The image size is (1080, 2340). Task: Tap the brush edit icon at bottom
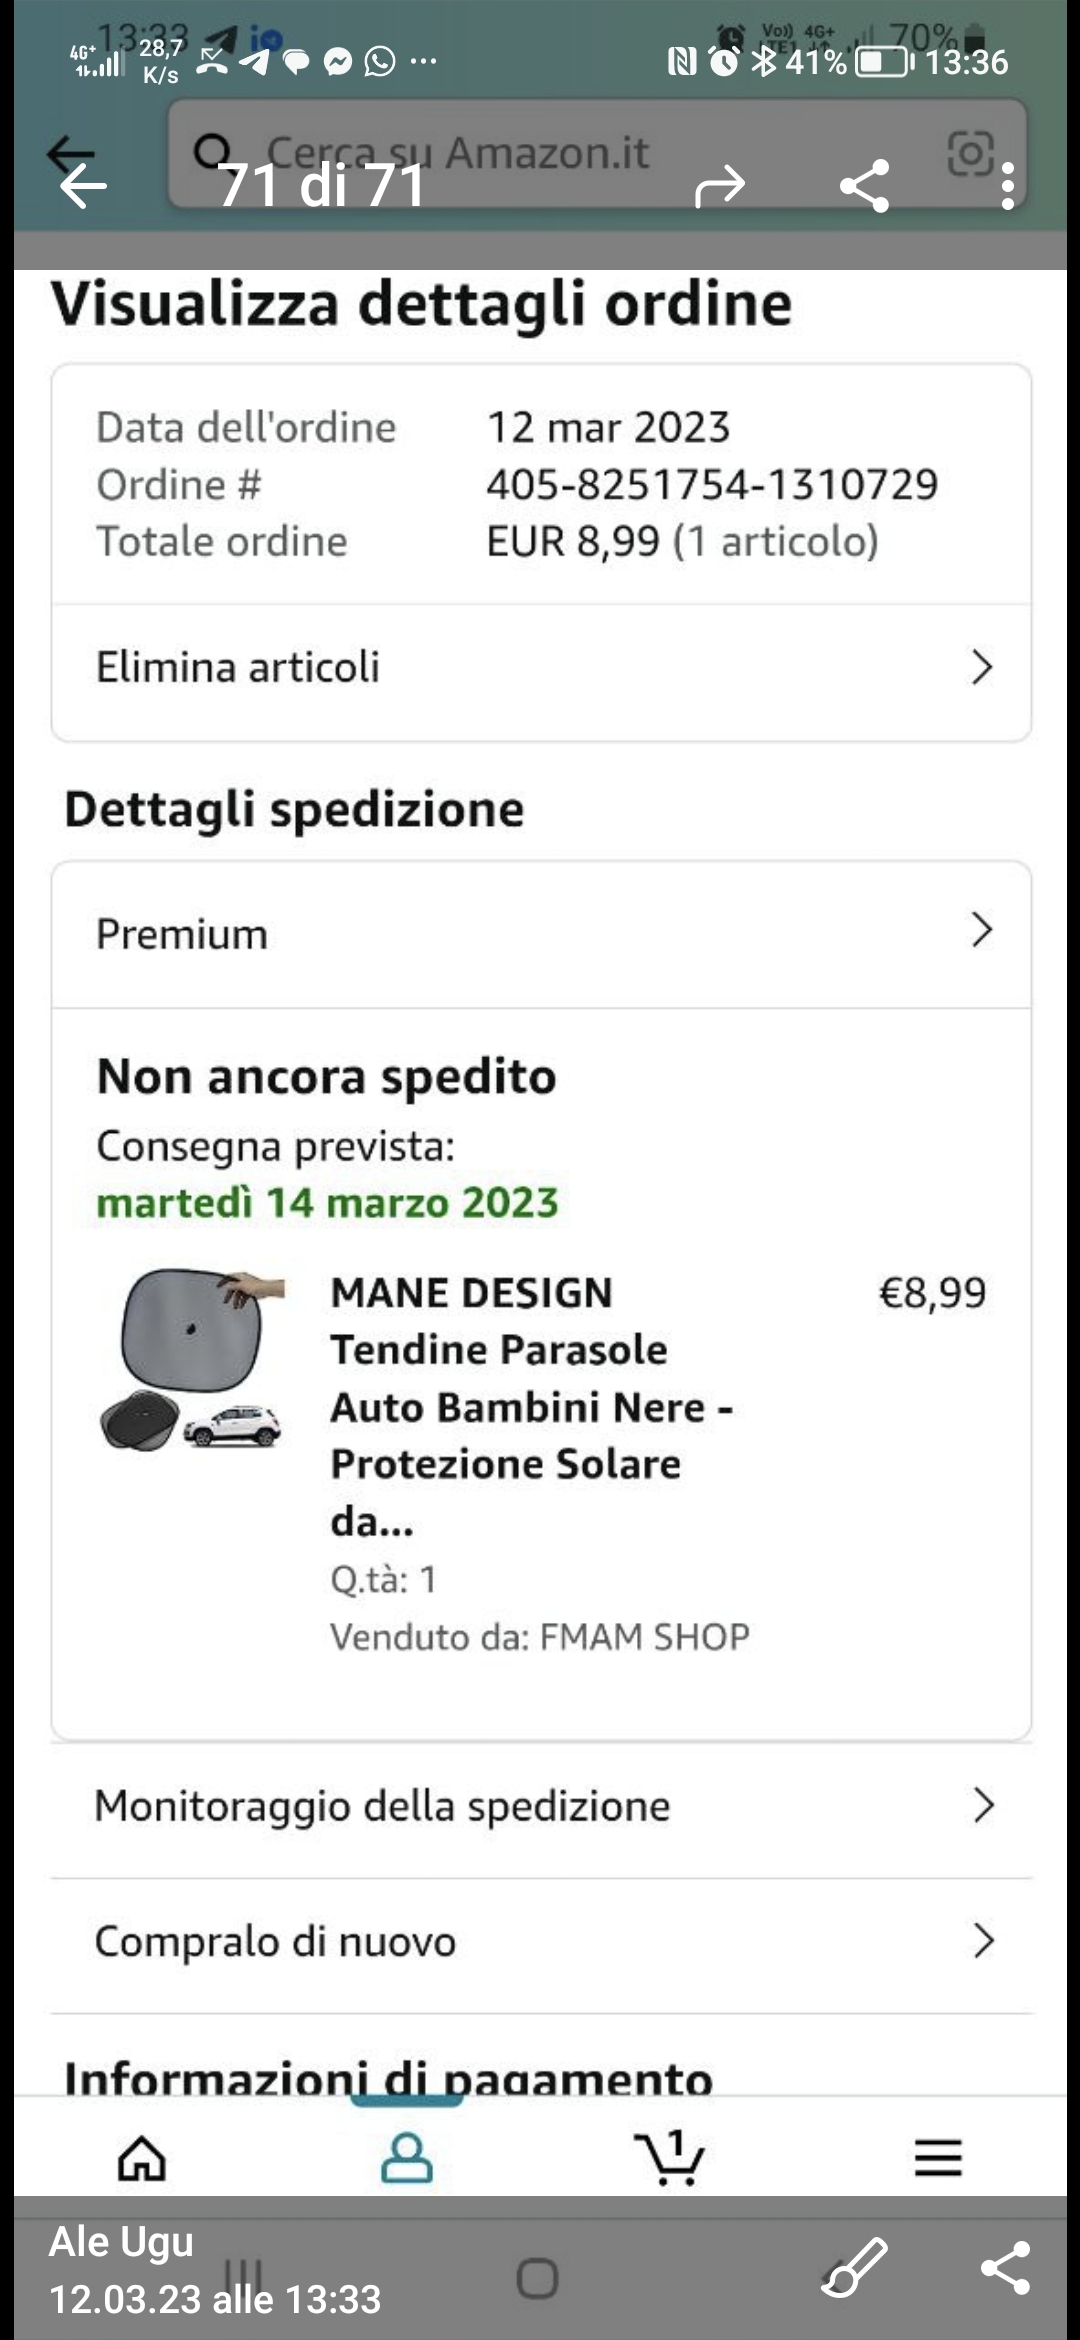(854, 2266)
